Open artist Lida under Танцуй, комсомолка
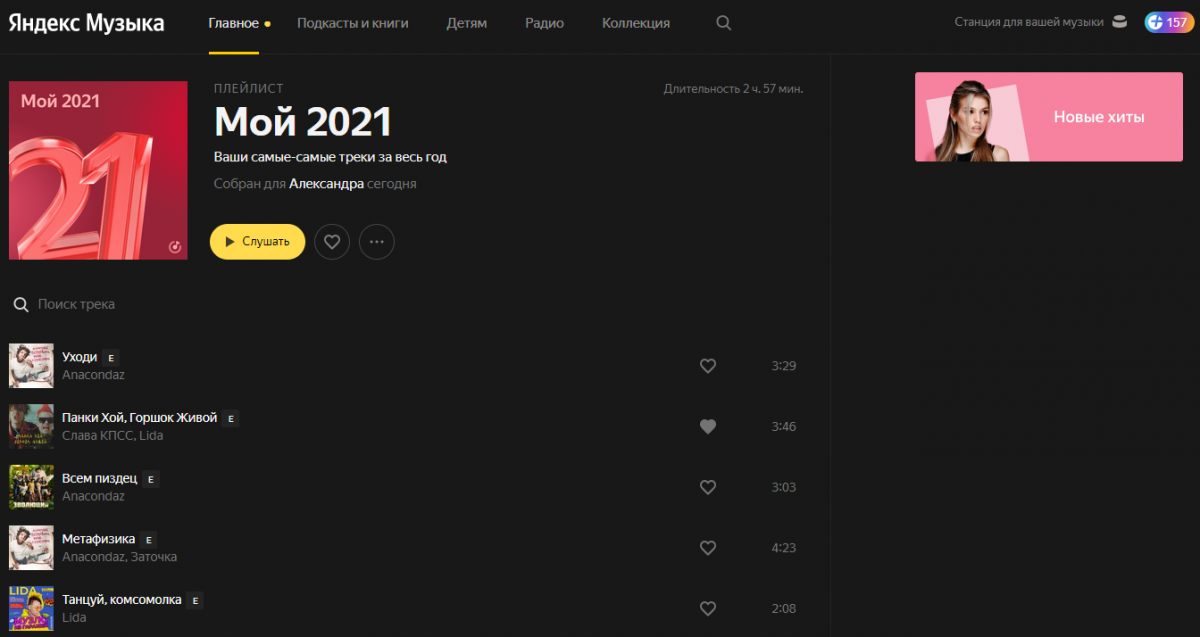This screenshot has width=1200, height=637. 74,618
